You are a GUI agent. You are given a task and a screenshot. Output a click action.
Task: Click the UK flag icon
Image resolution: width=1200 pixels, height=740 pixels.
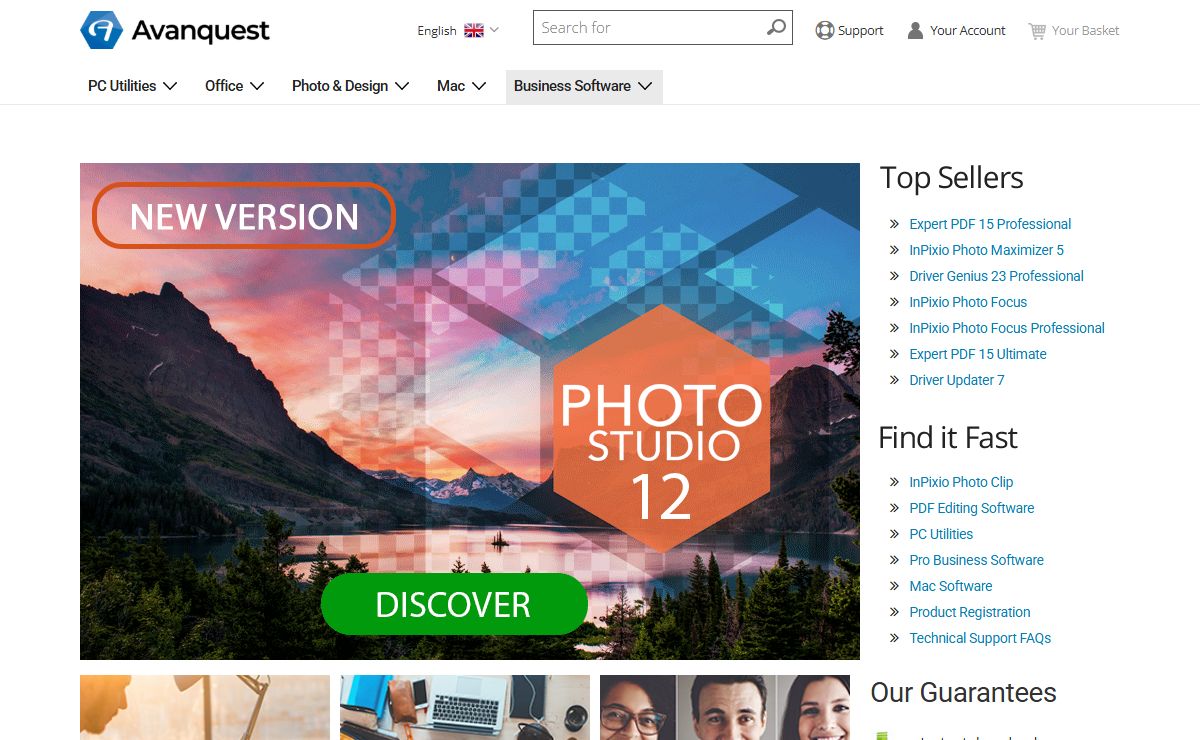point(474,31)
